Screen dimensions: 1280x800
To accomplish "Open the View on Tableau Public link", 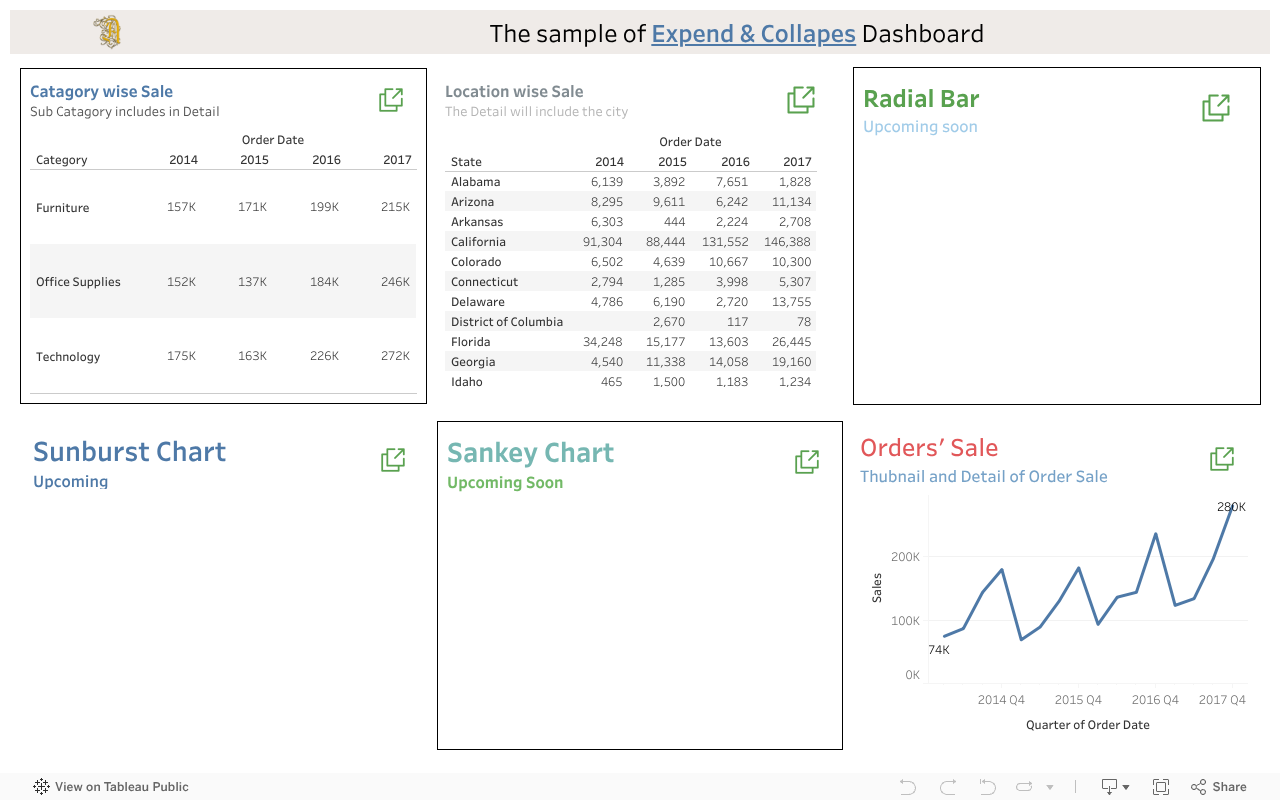I will click(x=111, y=787).
